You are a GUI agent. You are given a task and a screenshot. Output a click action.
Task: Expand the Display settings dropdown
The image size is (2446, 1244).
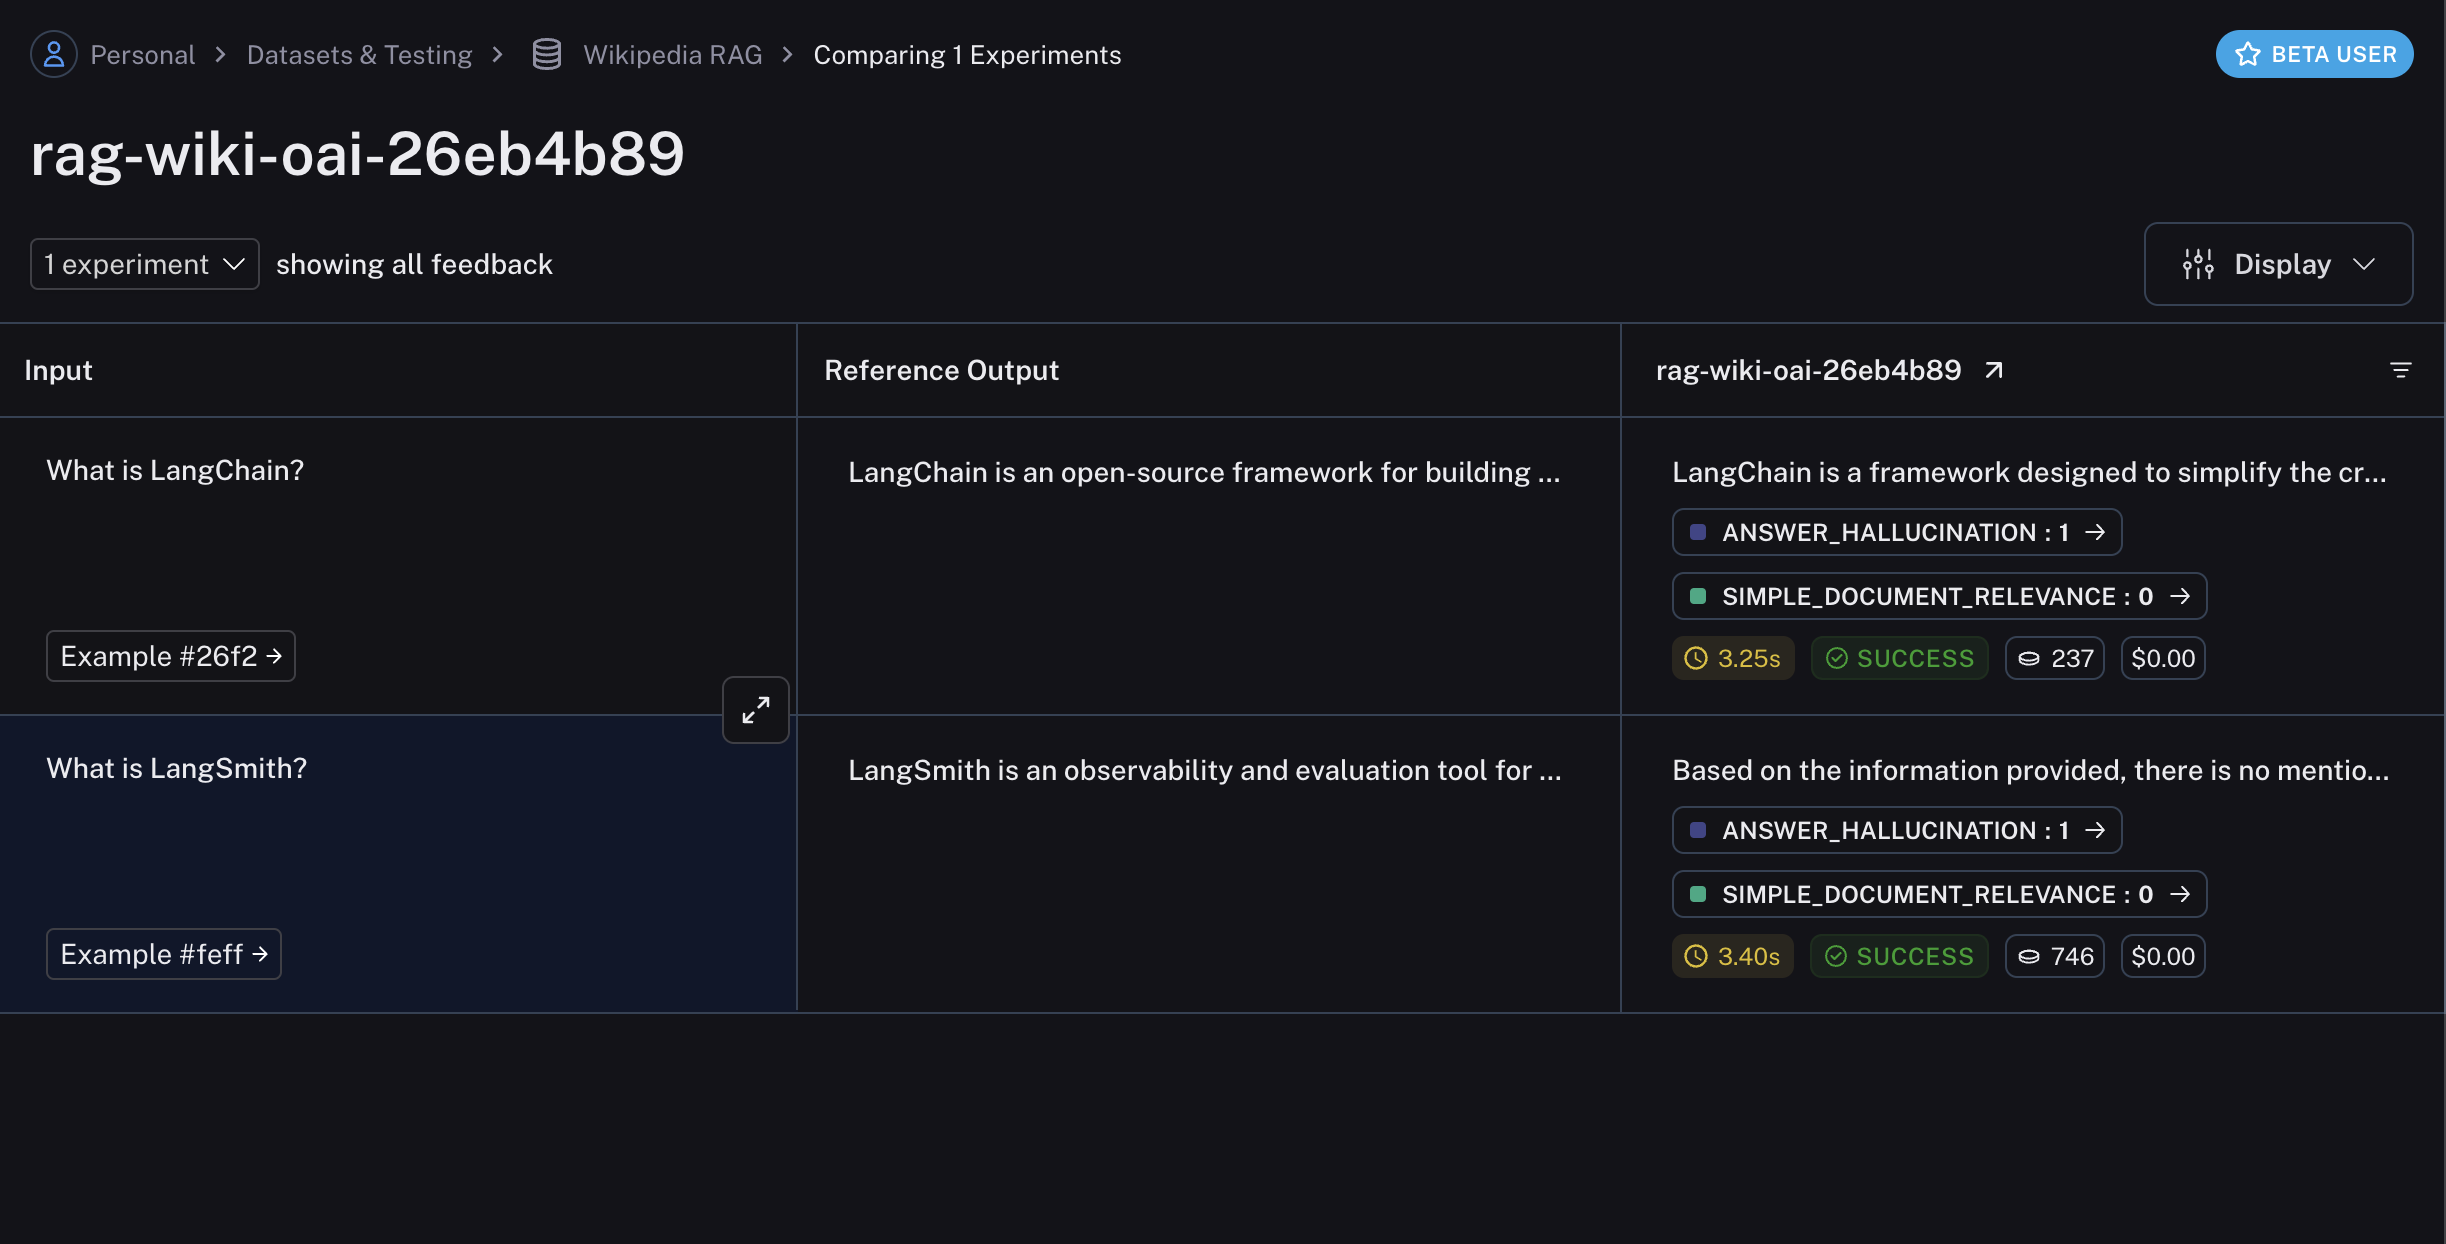pyautogui.click(x=2278, y=264)
